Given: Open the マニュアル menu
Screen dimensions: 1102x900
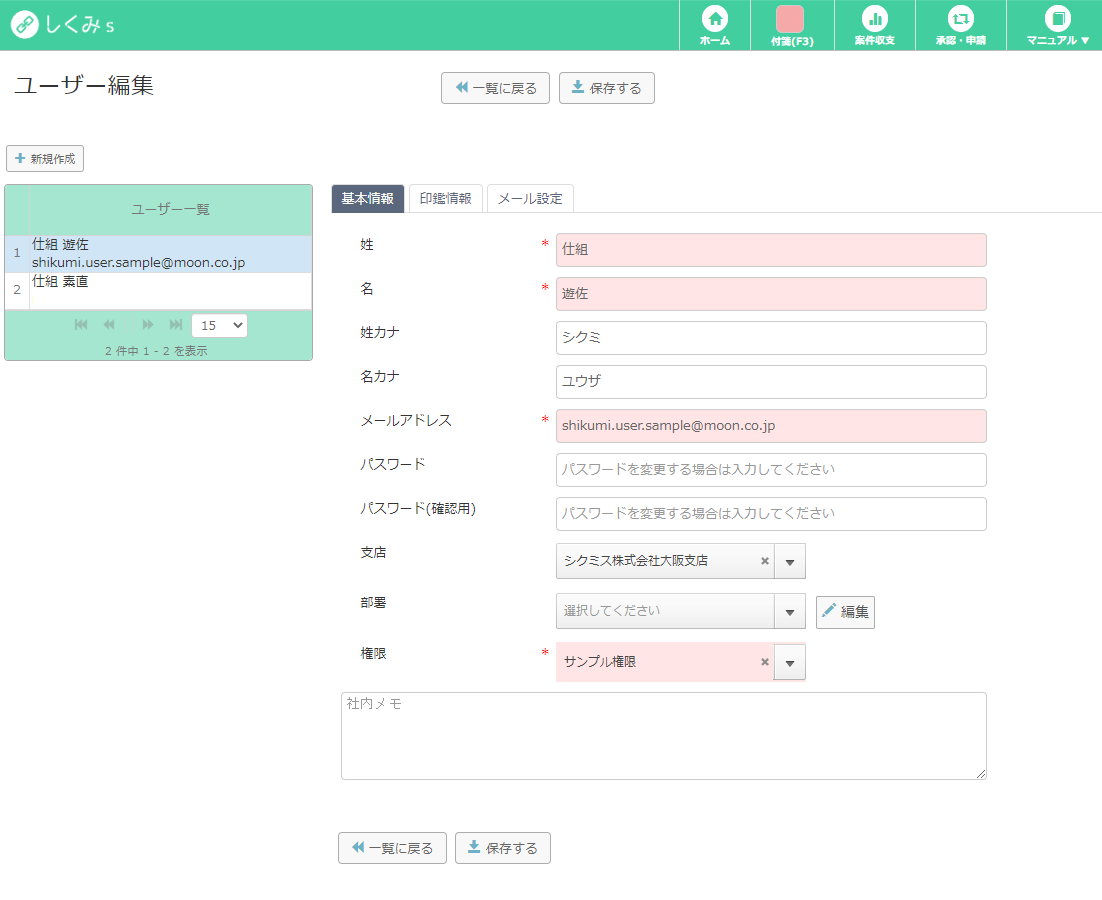Looking at the screenshot, I should [x=1057, y=25].
